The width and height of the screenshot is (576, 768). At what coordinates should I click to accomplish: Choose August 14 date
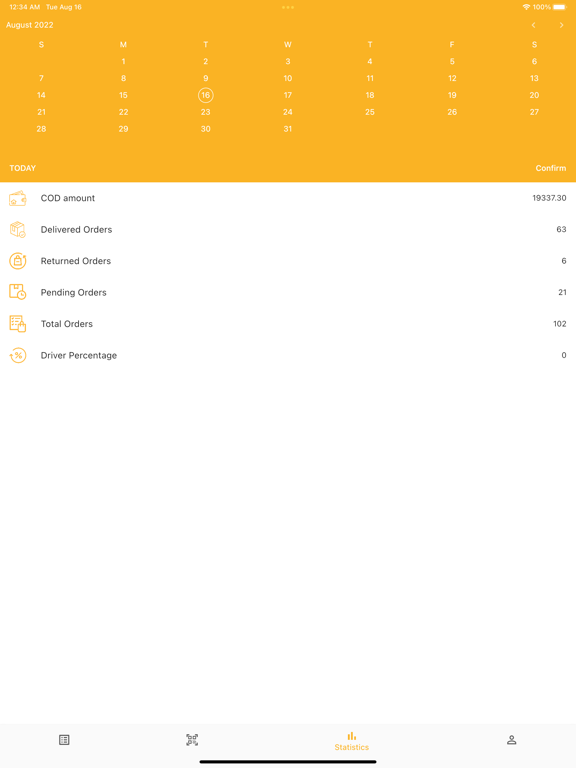pos(41,95)
